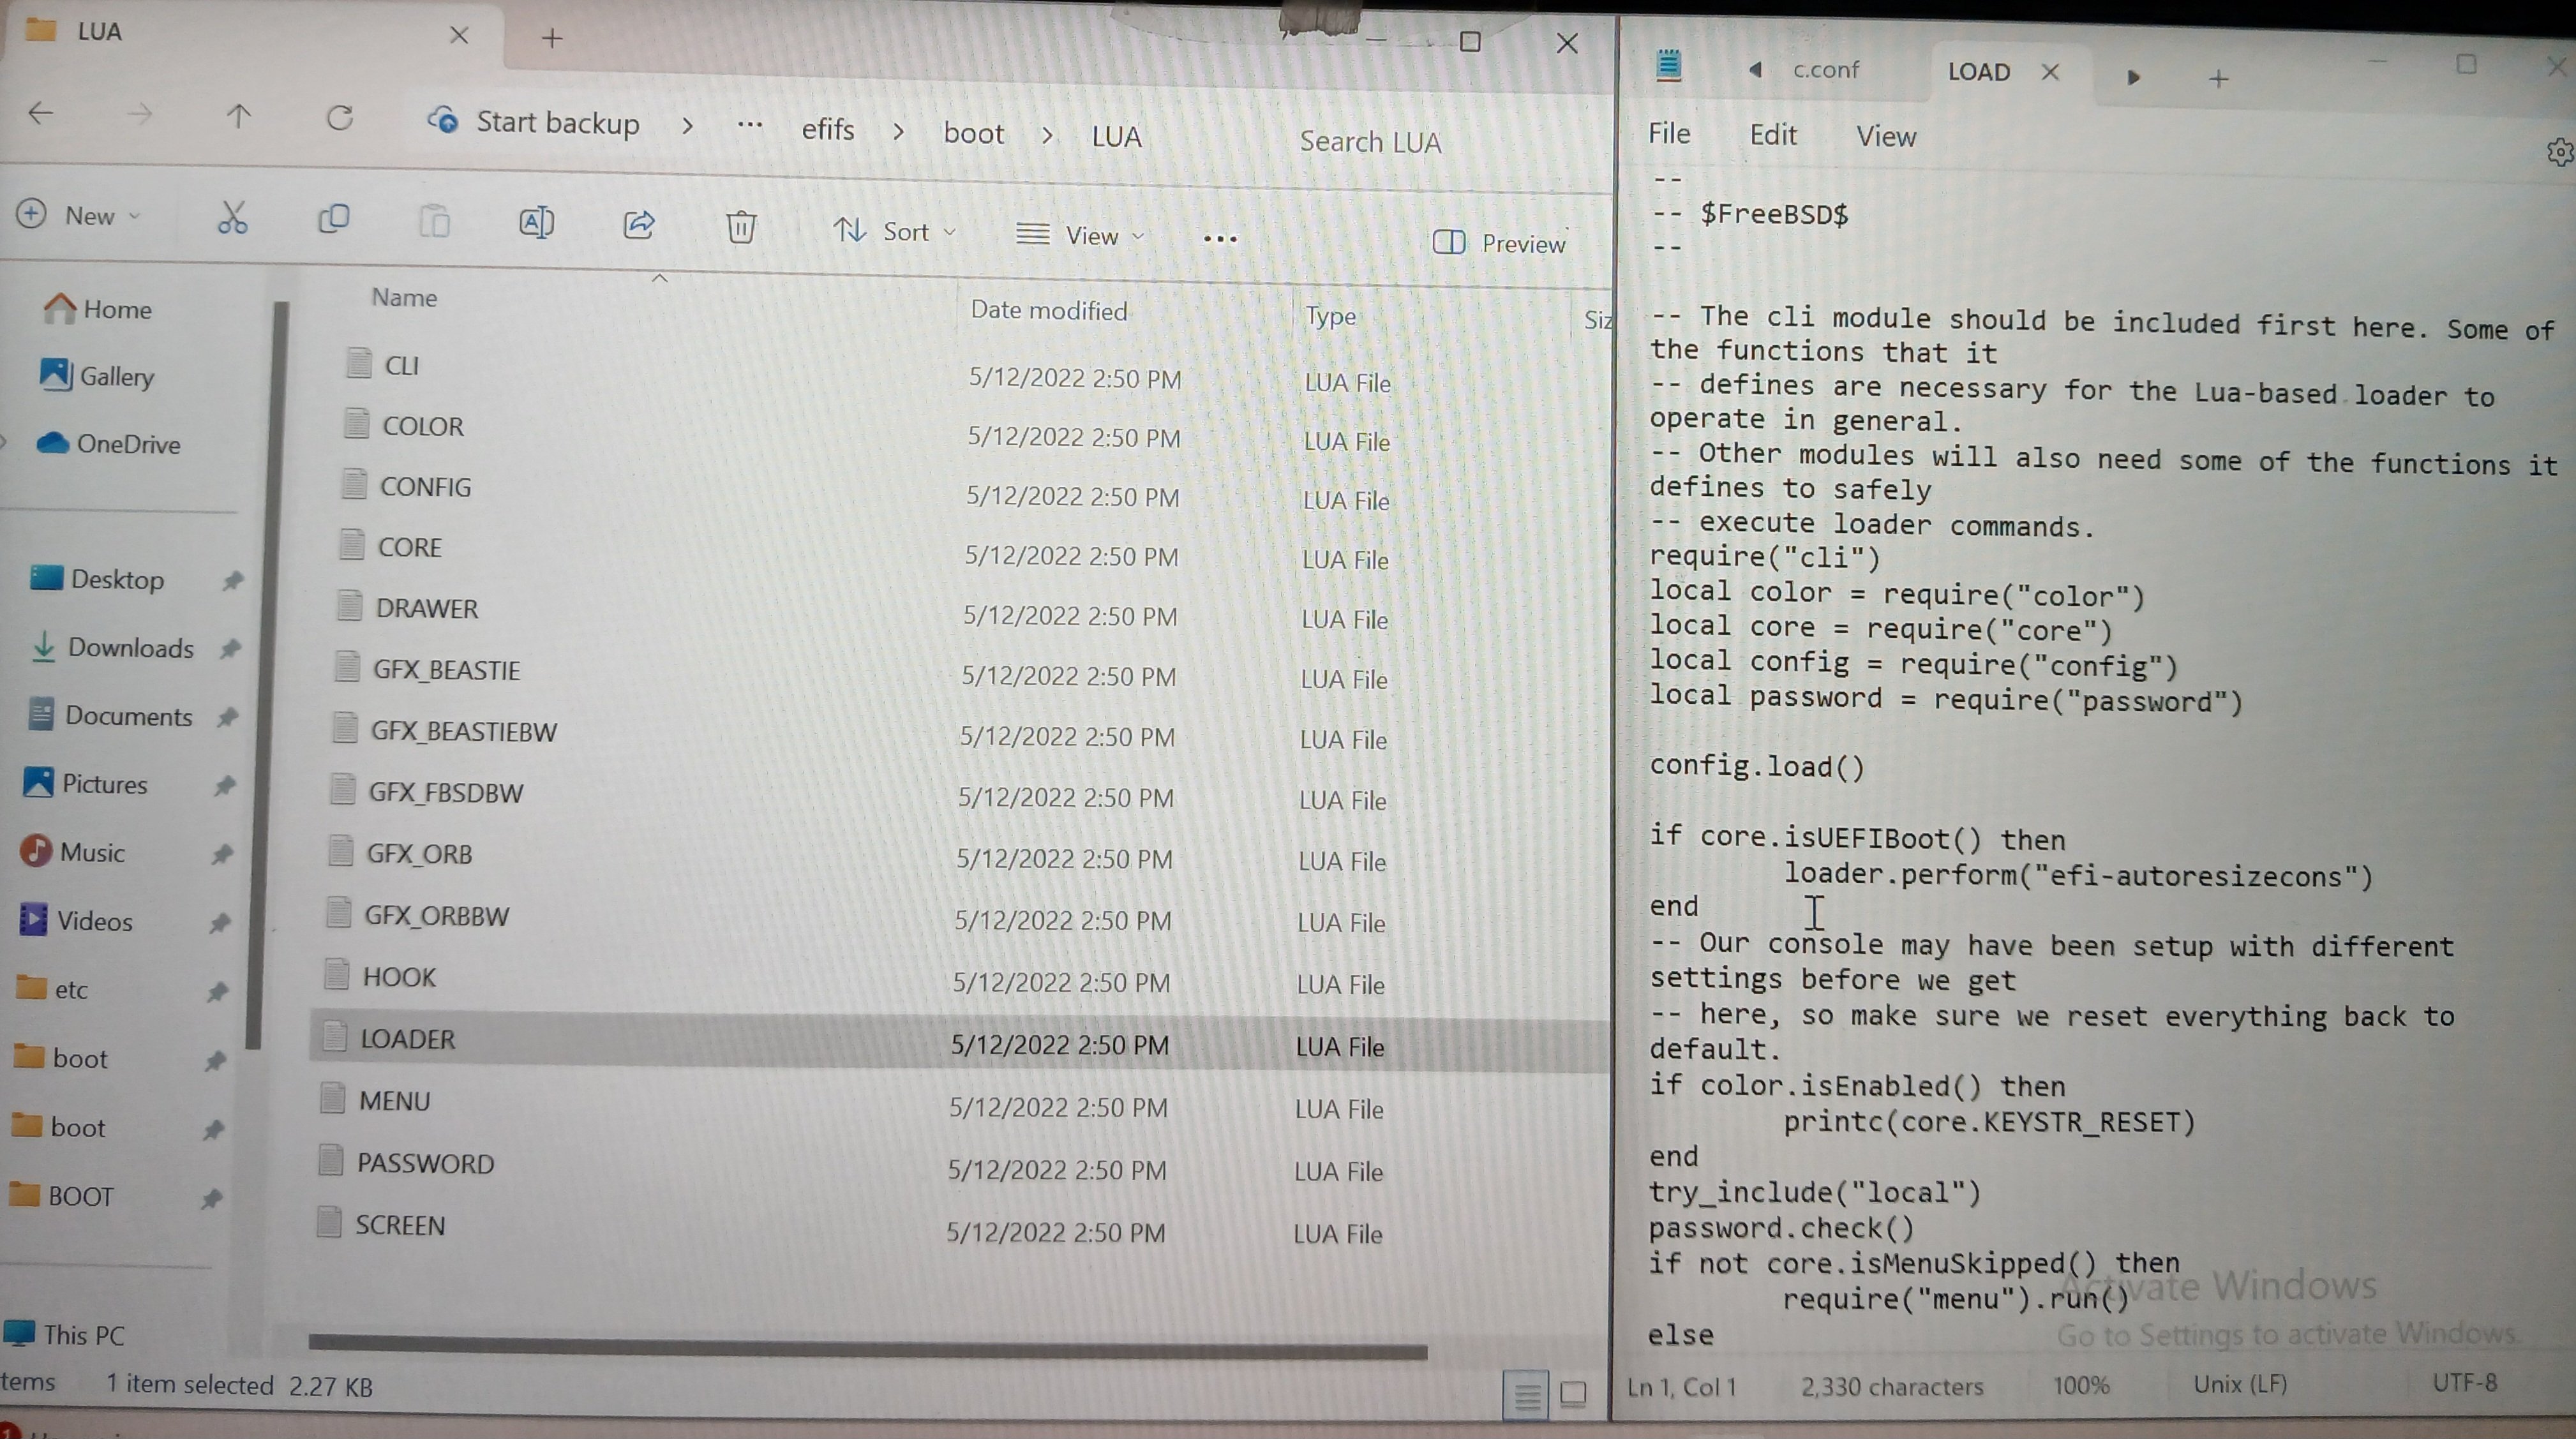Refresh the LUA folder view
Viewport: 2576px width, 1439px height.
(x=340, y=118)
